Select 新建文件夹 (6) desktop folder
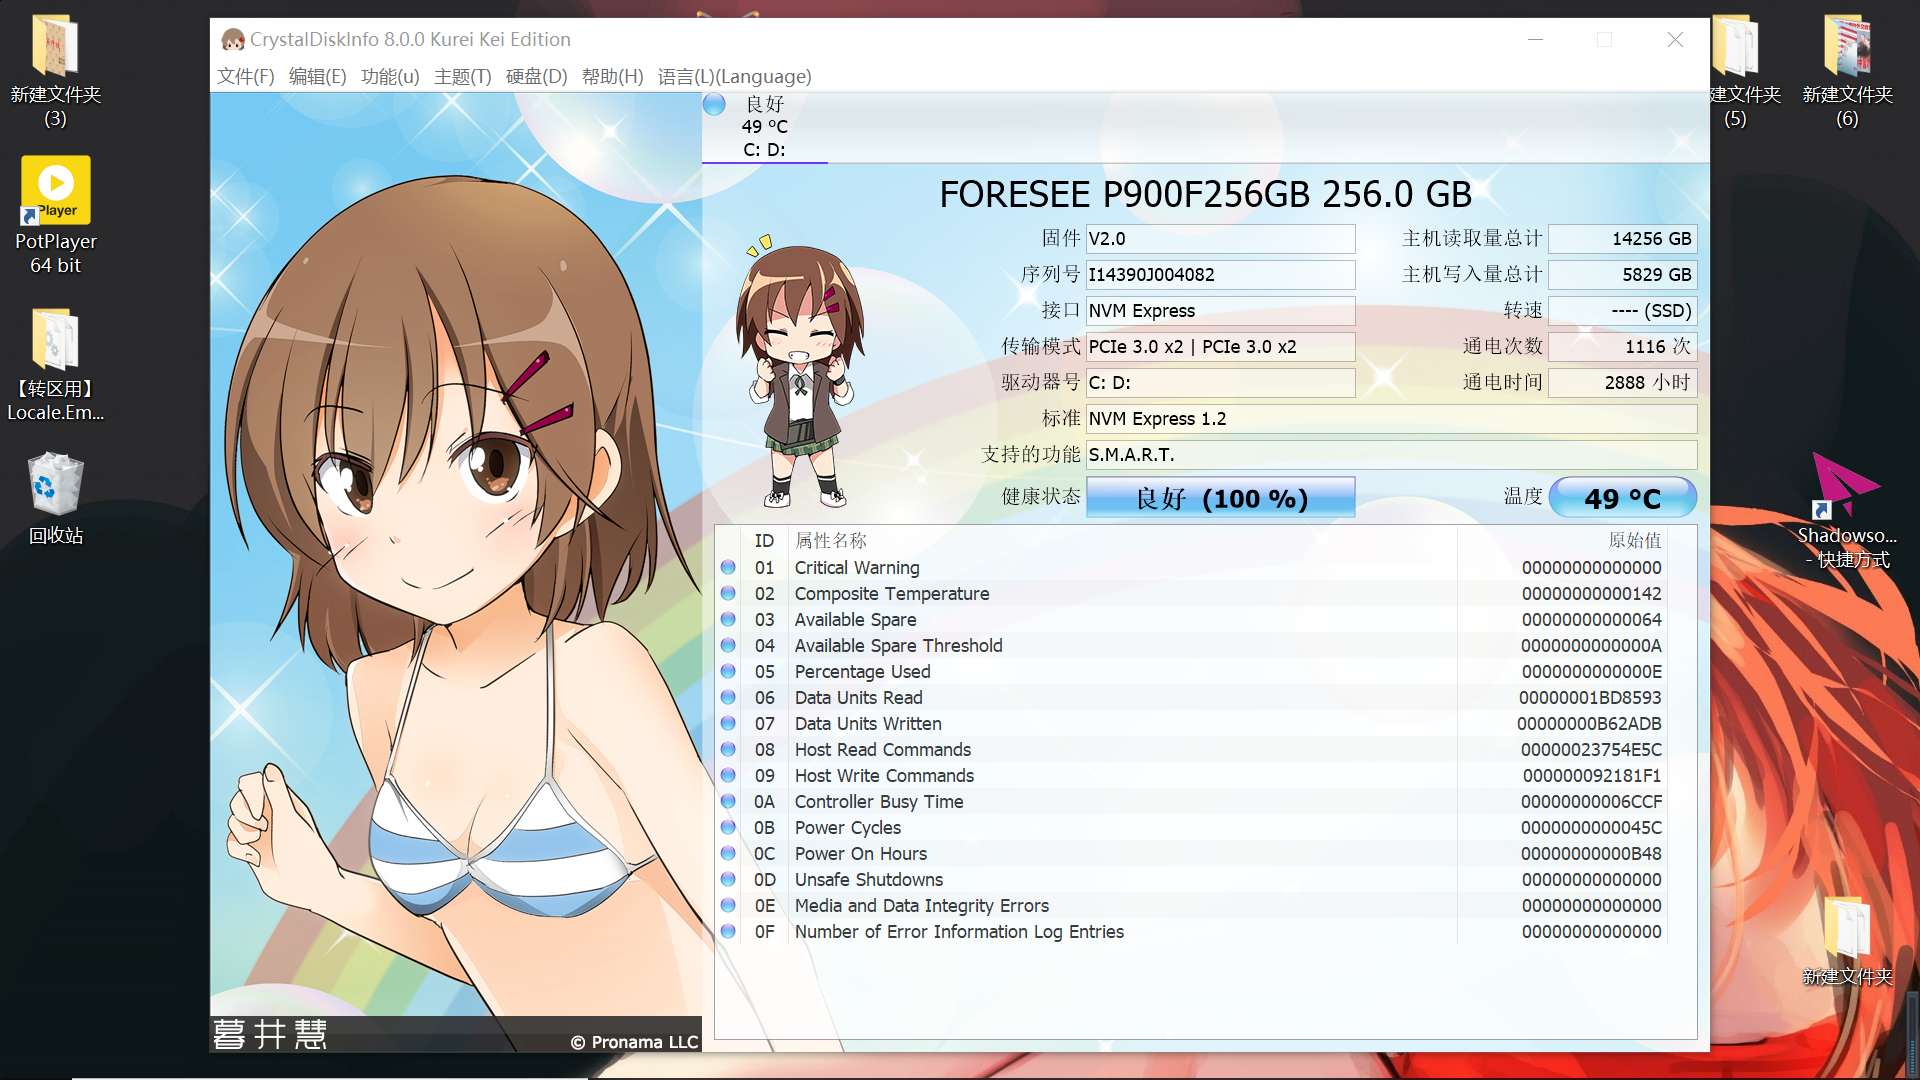The image size is (1920, 1080). pyautogui.click(x=1847, y=70)
